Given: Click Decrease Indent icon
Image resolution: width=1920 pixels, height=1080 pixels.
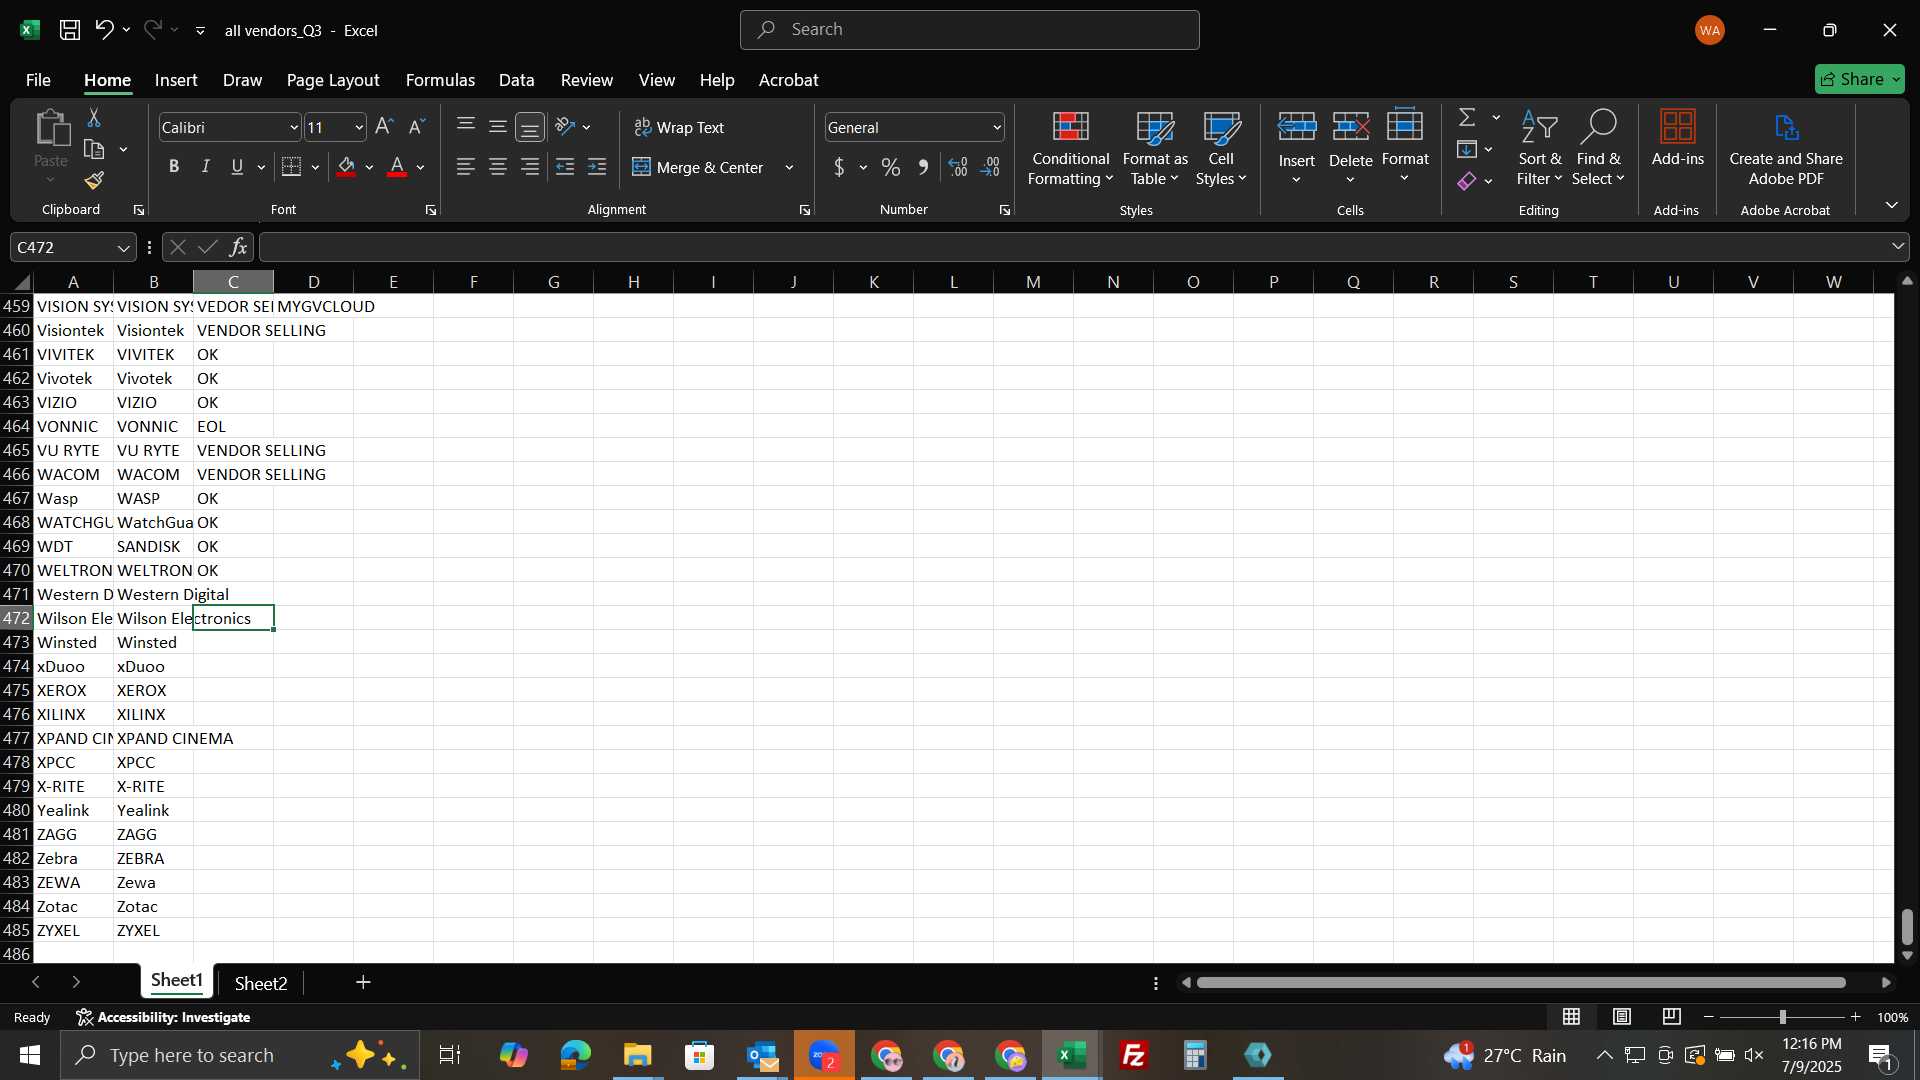Looking at the screenshot, I should coord(565,167).
